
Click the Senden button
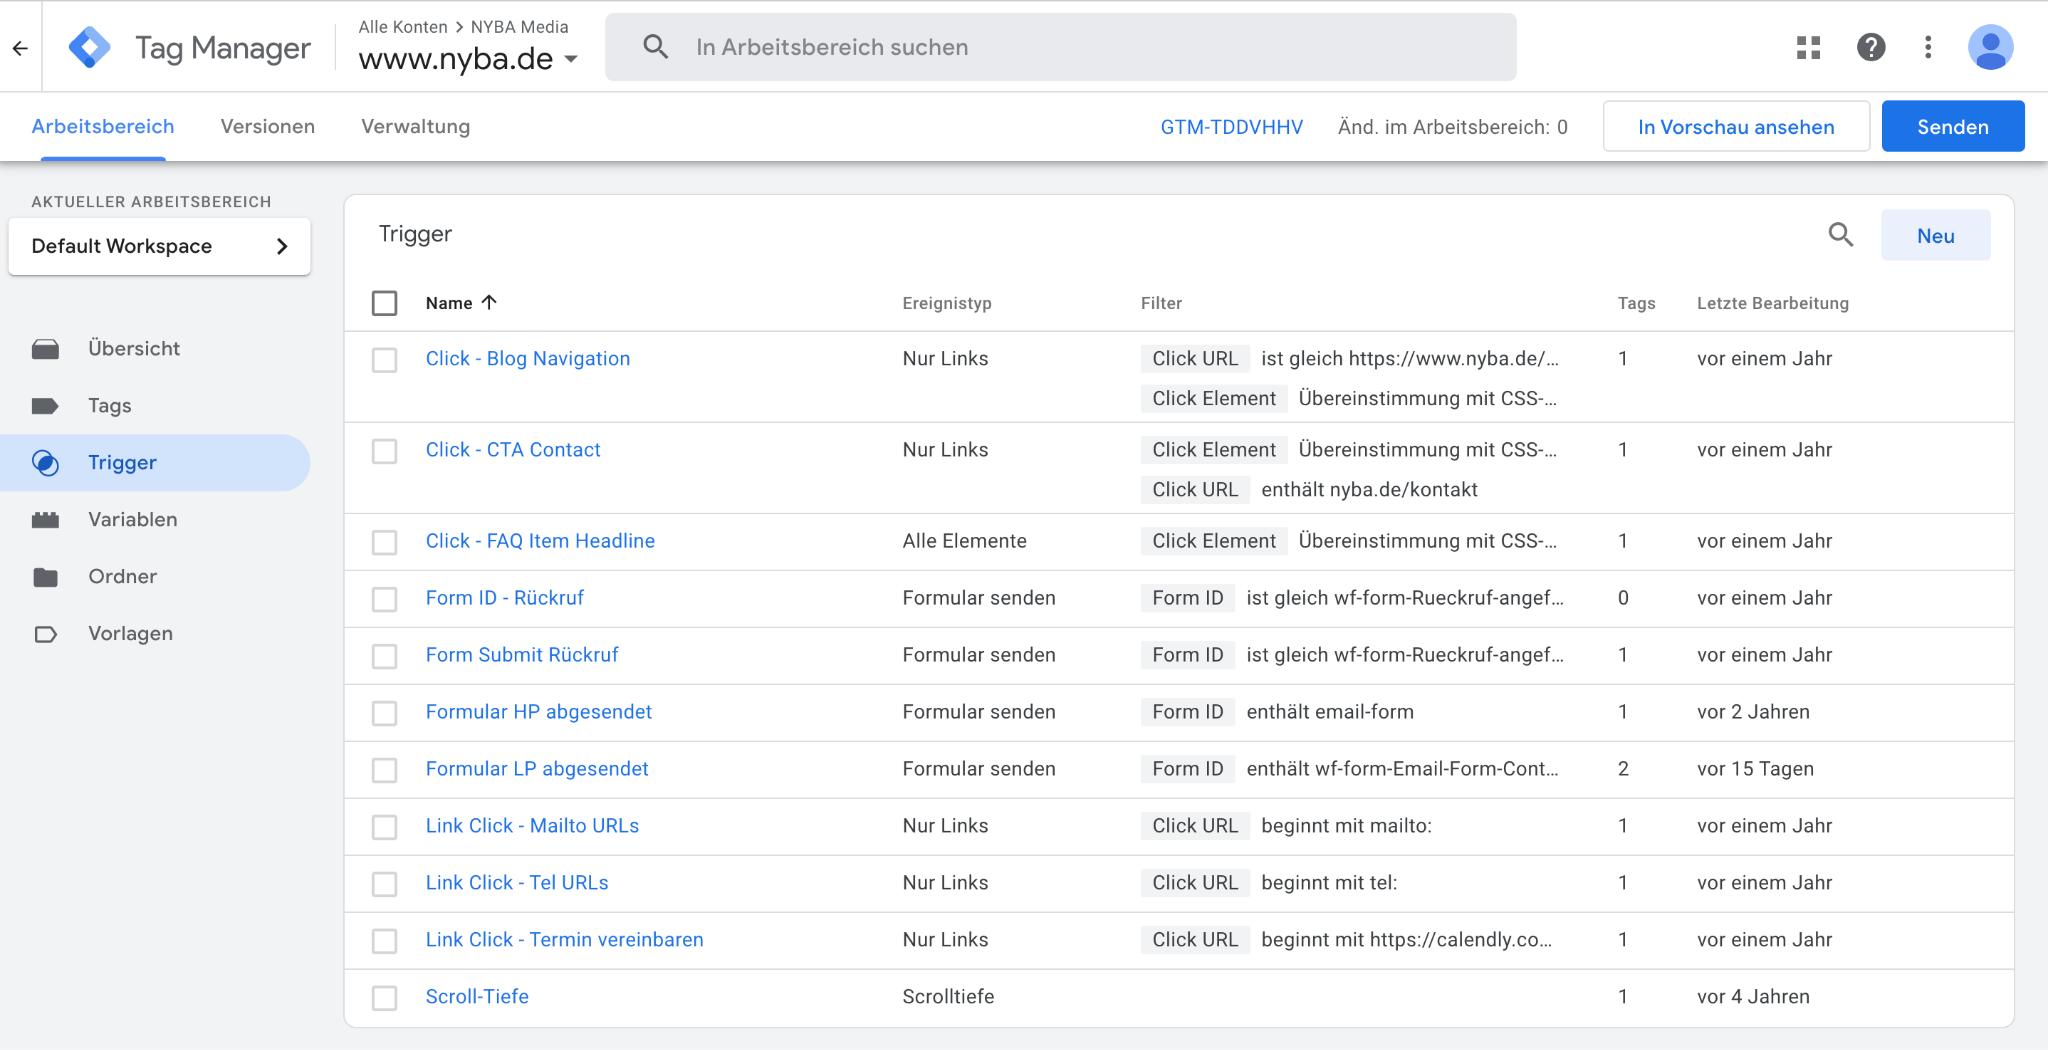tap(1952, 127)
